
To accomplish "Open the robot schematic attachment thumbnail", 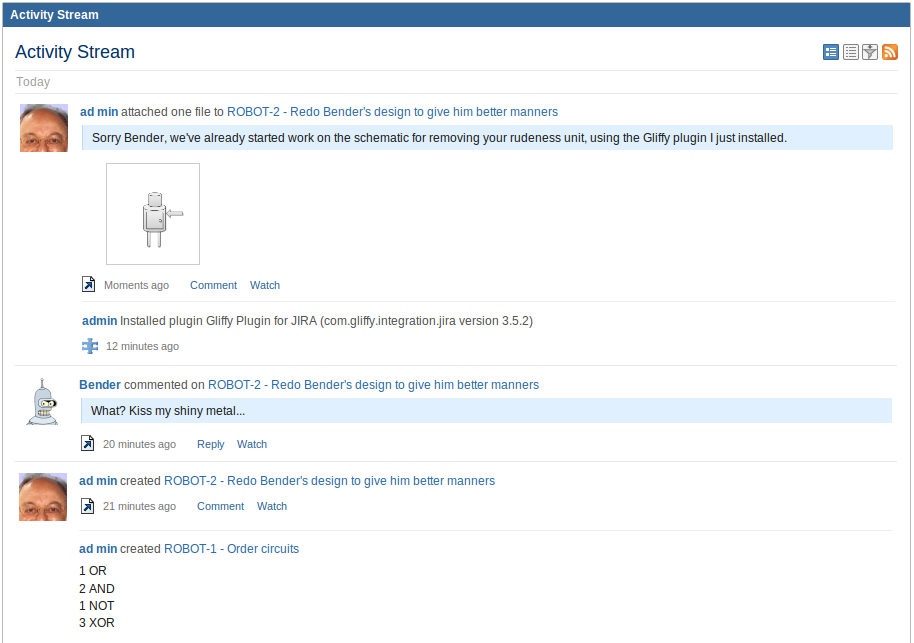I will tap(153, 214).
